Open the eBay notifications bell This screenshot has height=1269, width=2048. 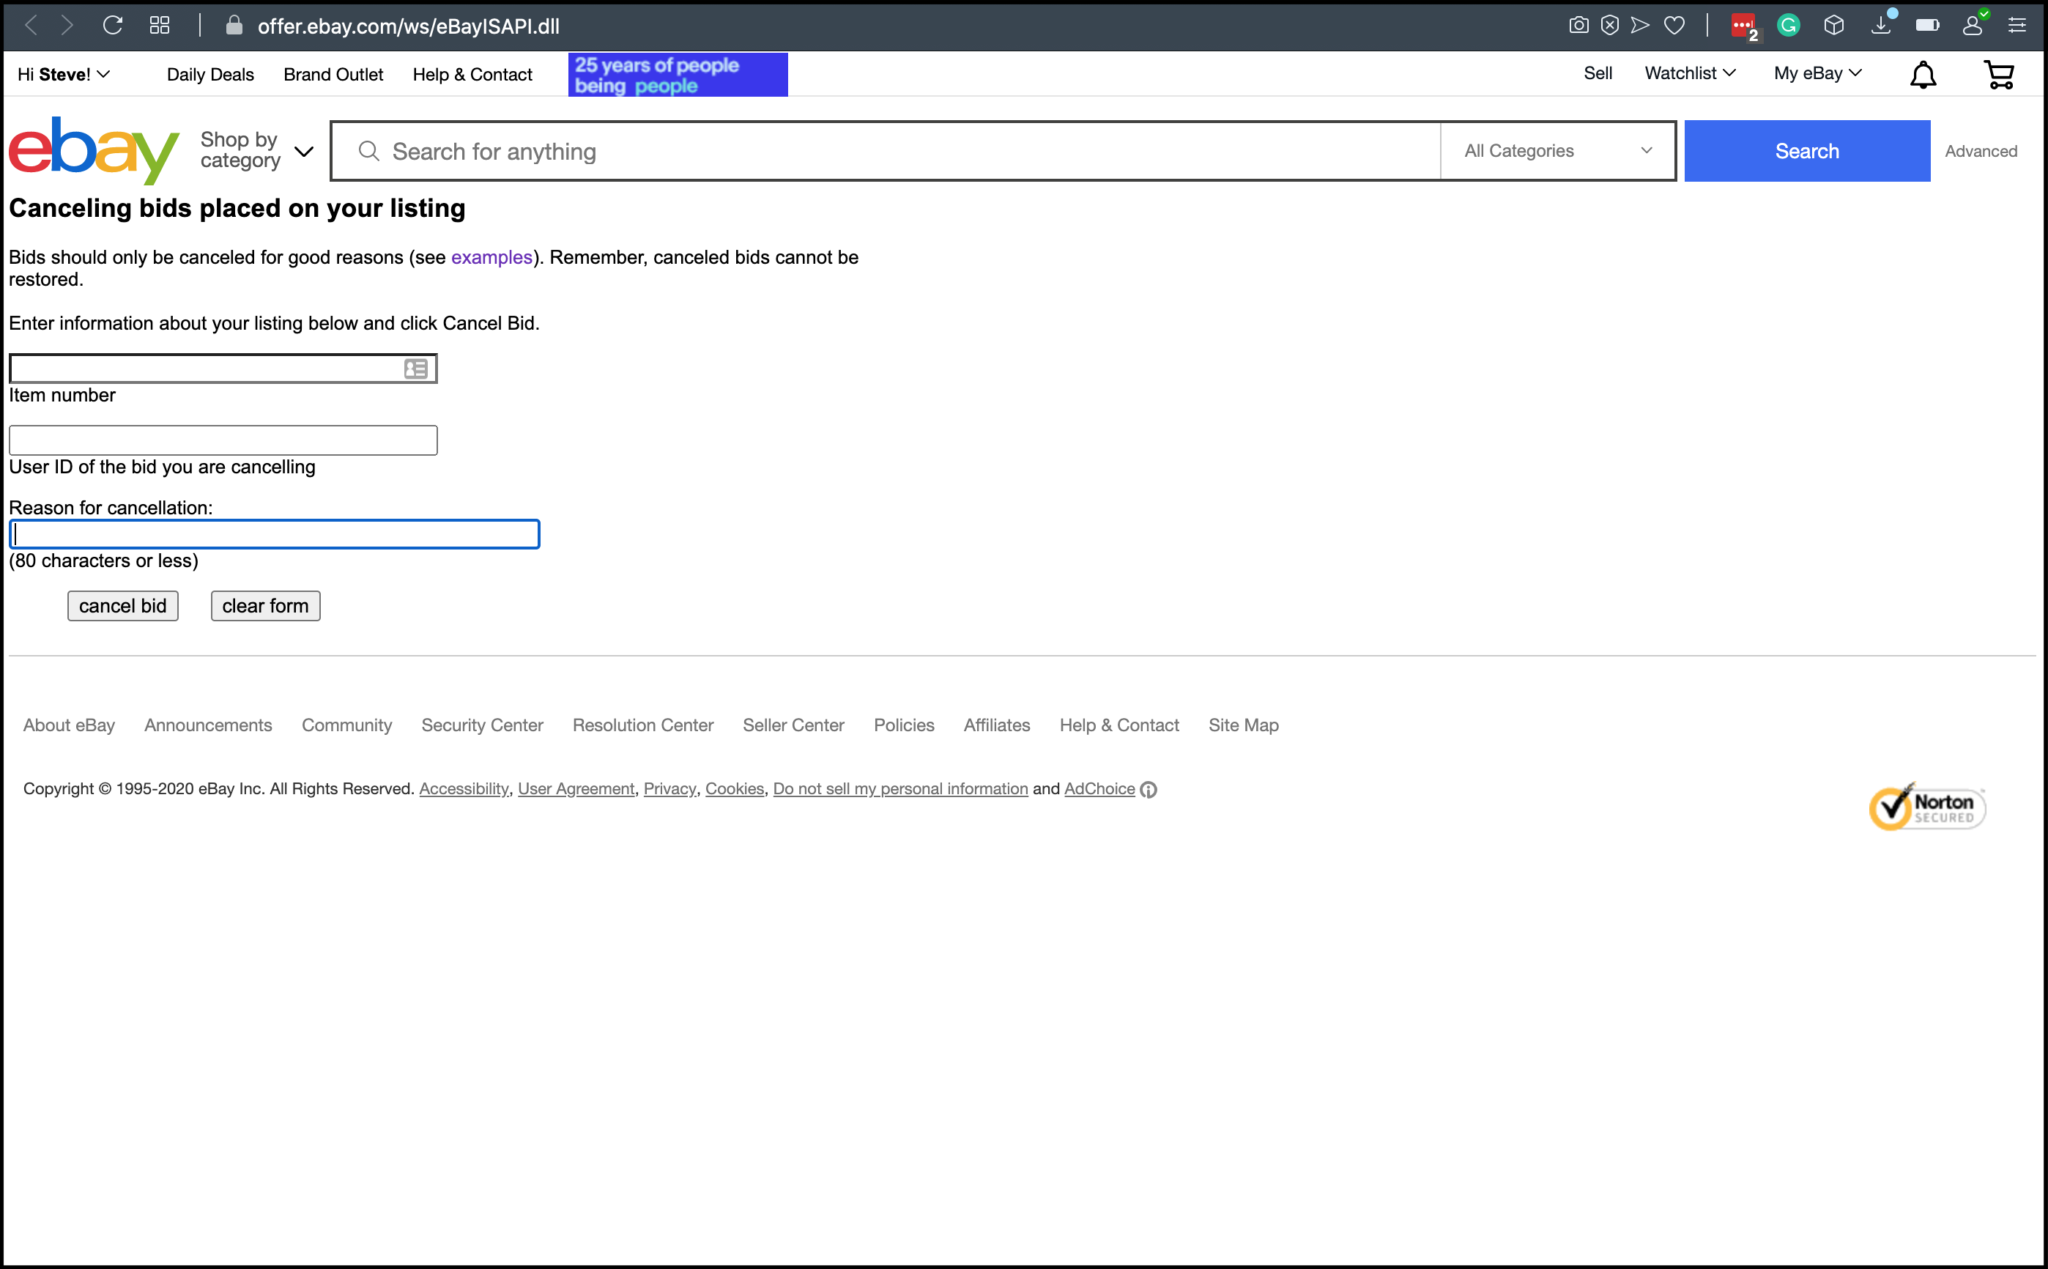pyautogui.click(x=1922, y=75)
